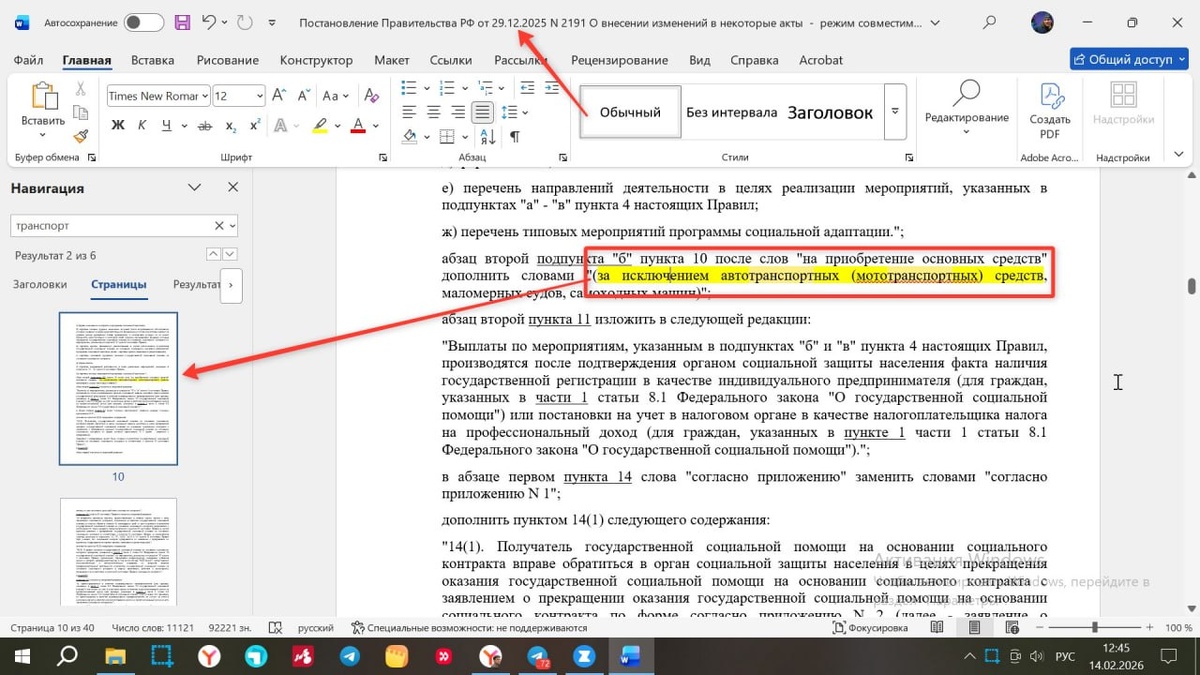Apply subscript formatting x₂

pos(231,127)
